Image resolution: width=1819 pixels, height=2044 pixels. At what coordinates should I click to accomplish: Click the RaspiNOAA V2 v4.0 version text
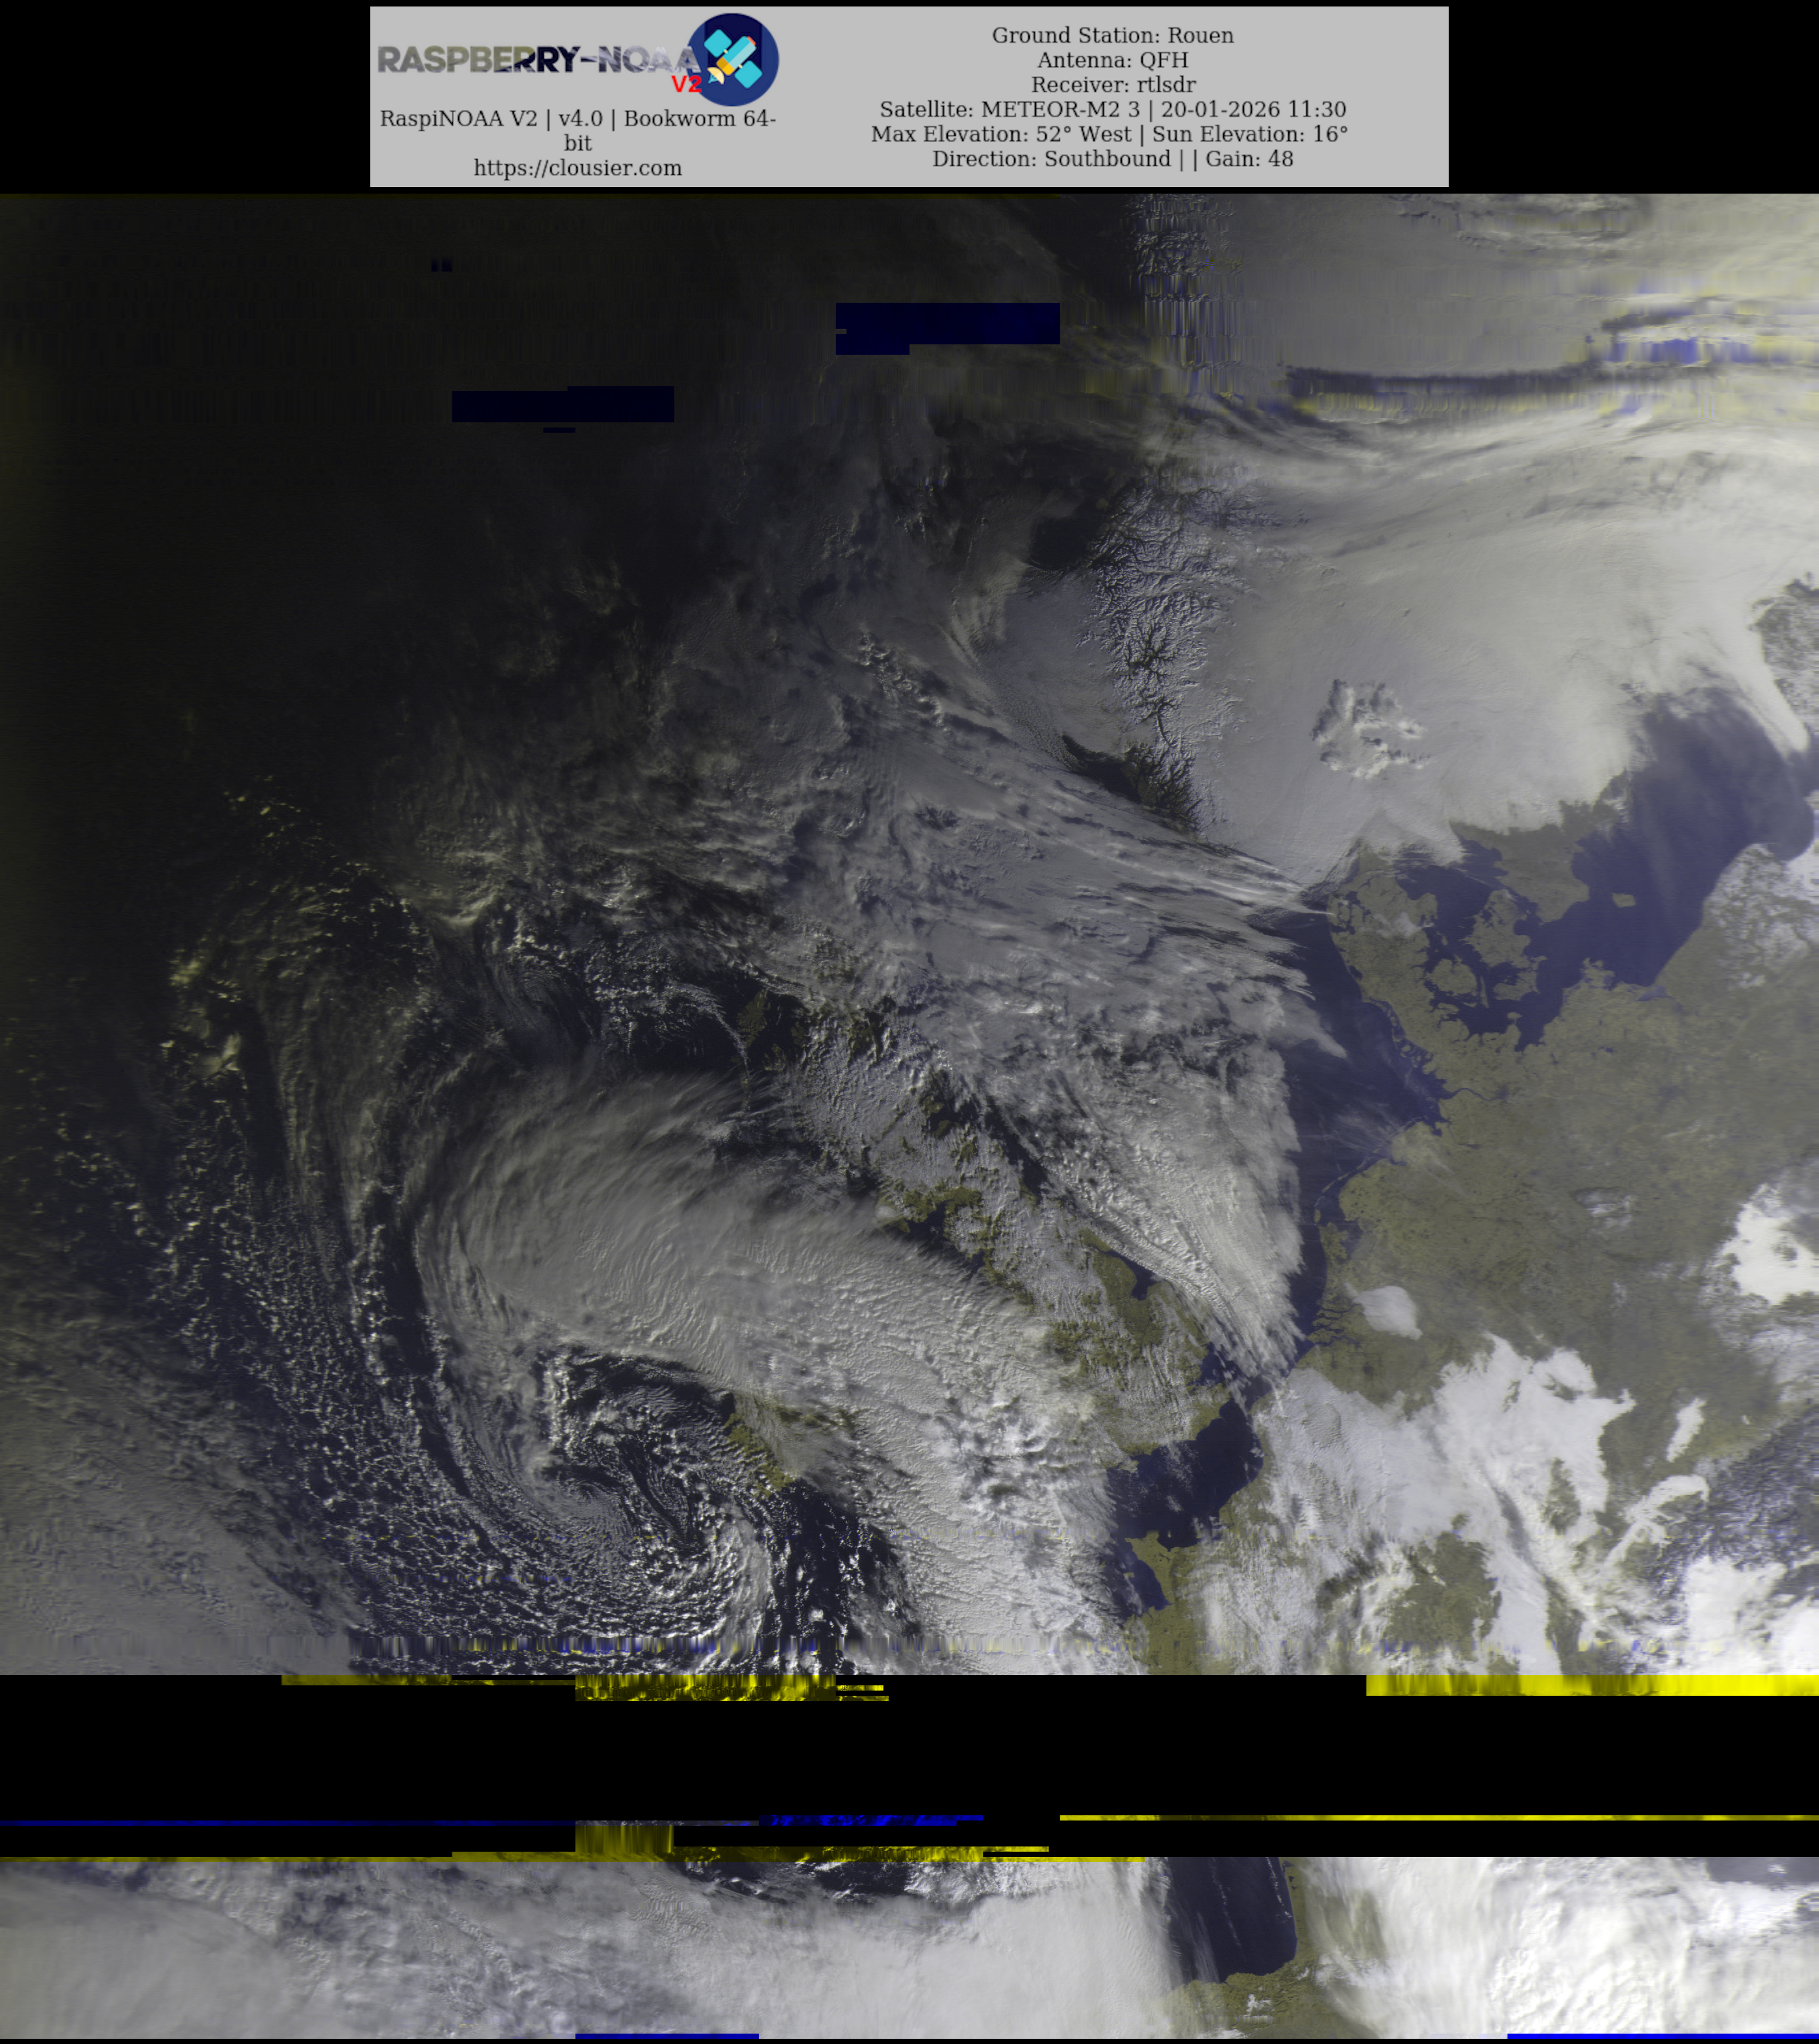[577, 119]
